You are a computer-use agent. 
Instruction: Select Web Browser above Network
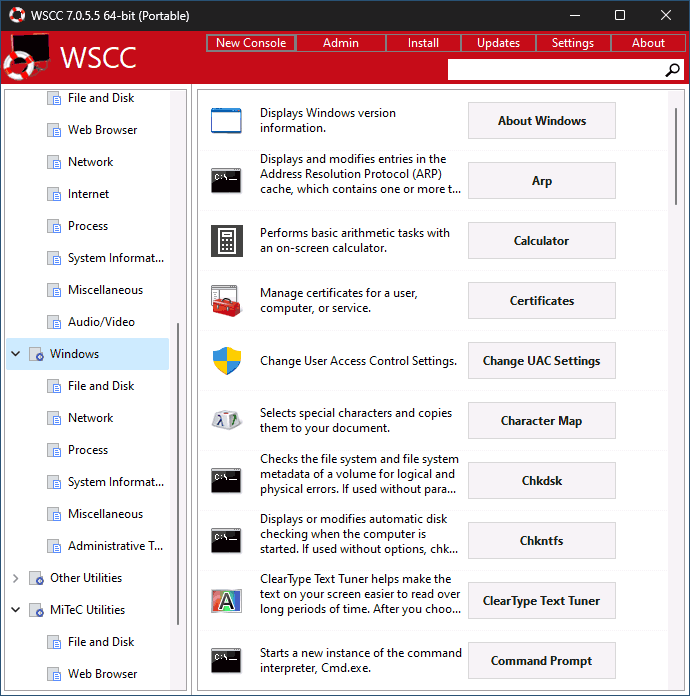tap(103, 130)
